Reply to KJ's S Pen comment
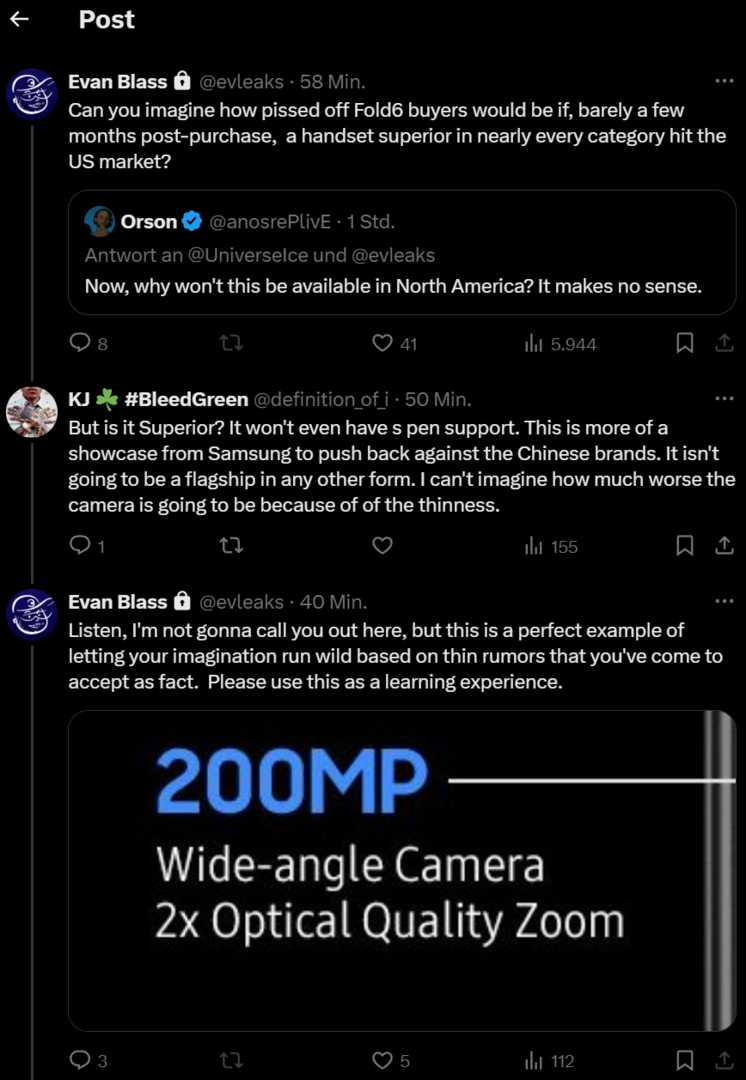The width and height of the screenshot is (746, 1080). pos(80,546)
